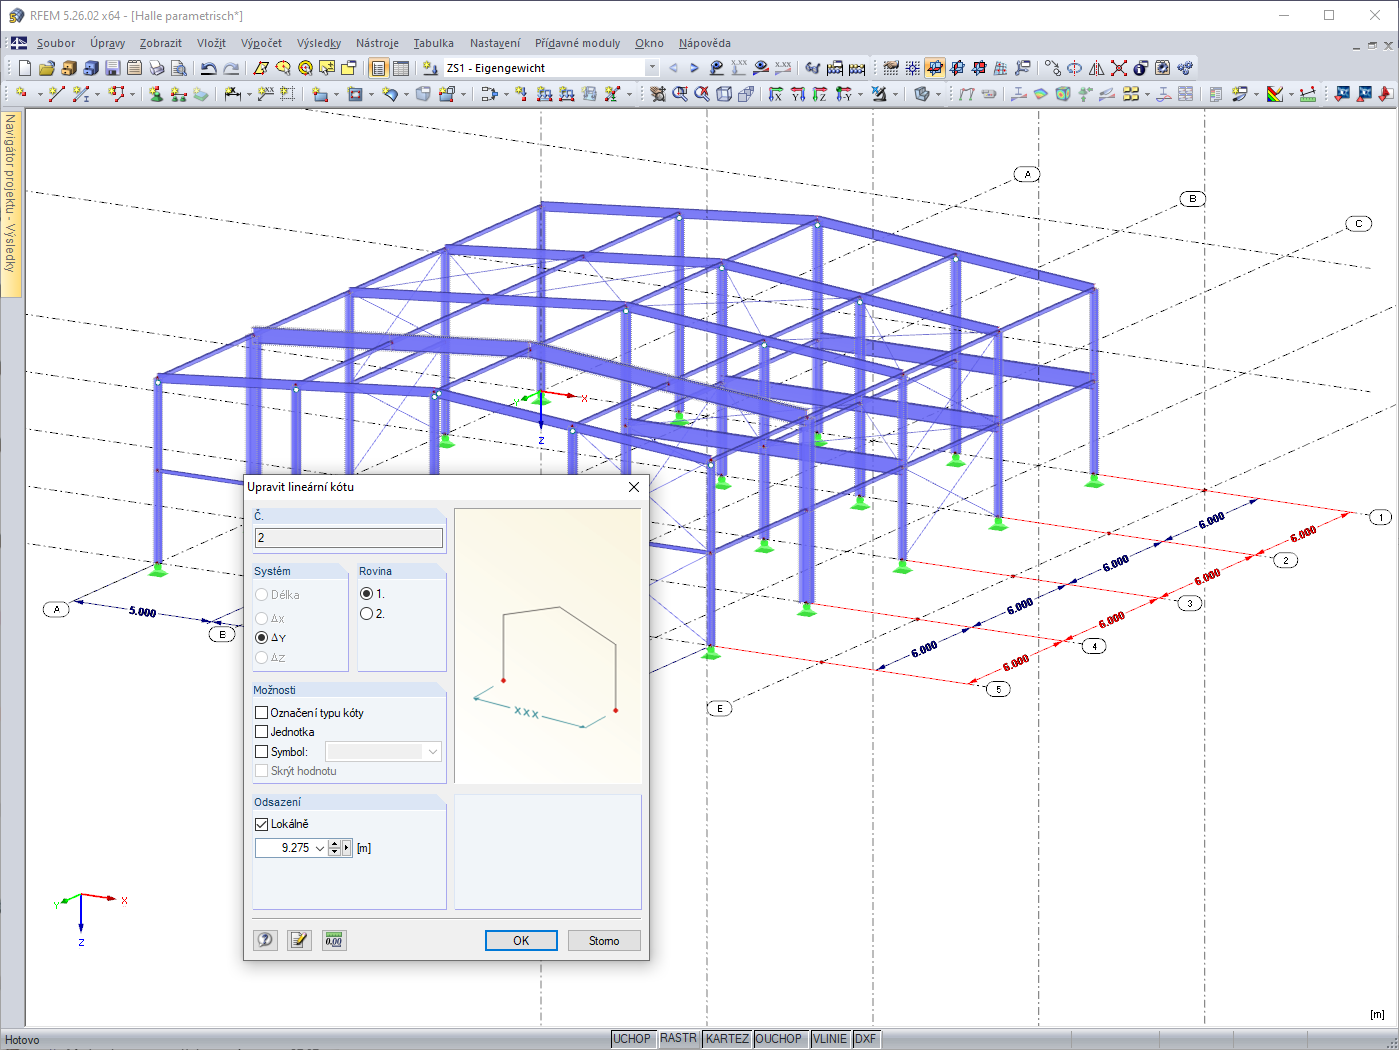The image size is (1399, 1050).
Task: Close the Upravit lineární kótu dialog
Action: tap(634, 487)
